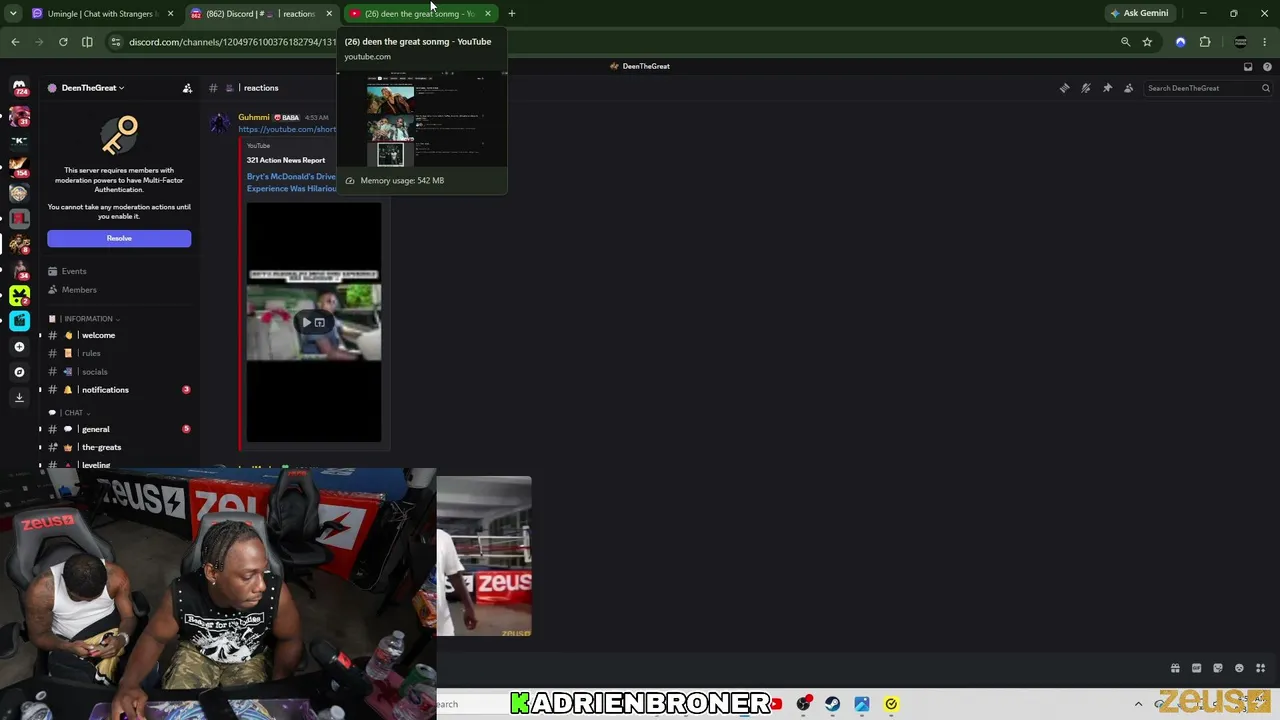The height and width of the screenshot is (720, 1280).
Task: Click the Ask Gemini button
Action: tap(1138, 13)
